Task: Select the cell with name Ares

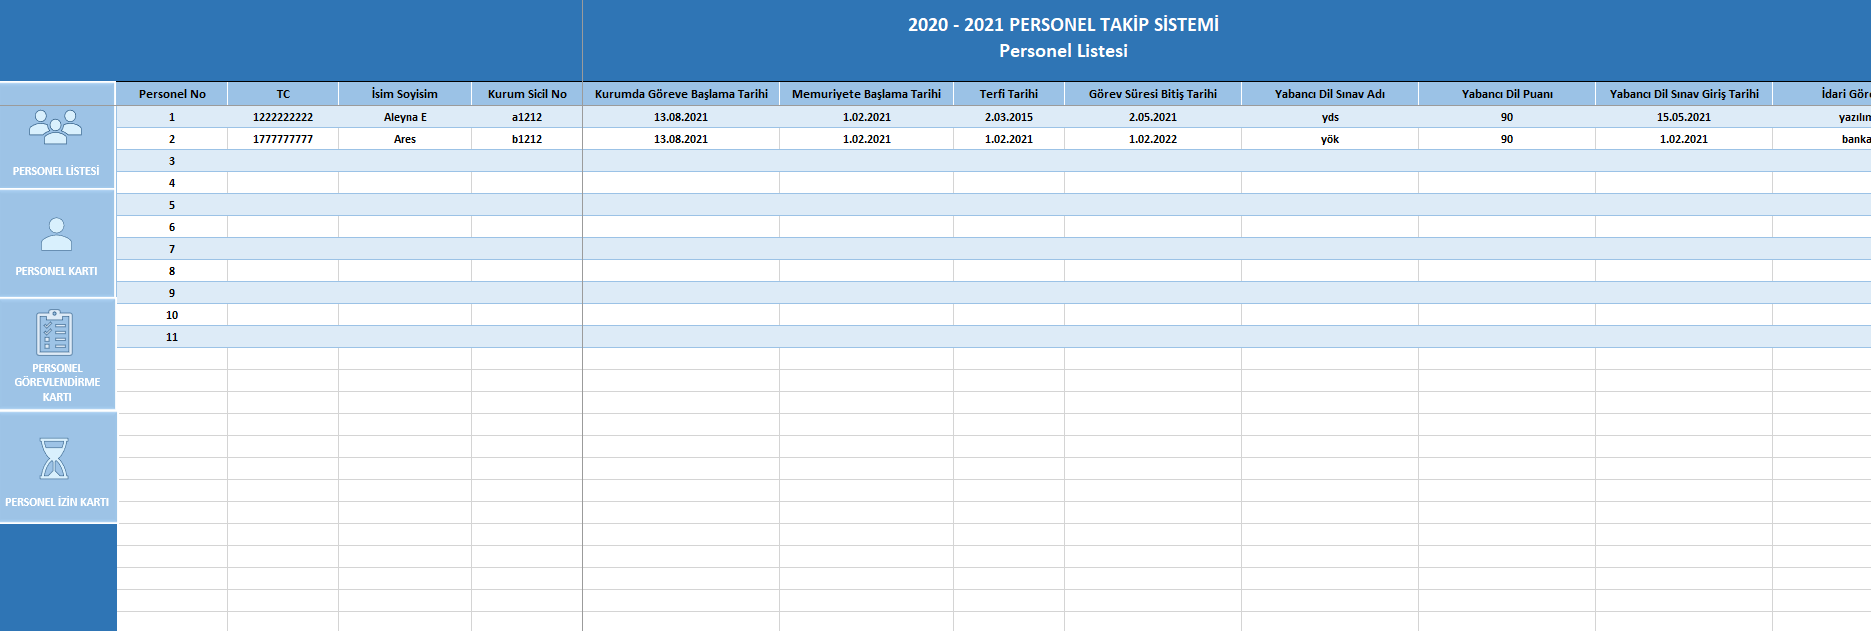Action: [405, 139]
